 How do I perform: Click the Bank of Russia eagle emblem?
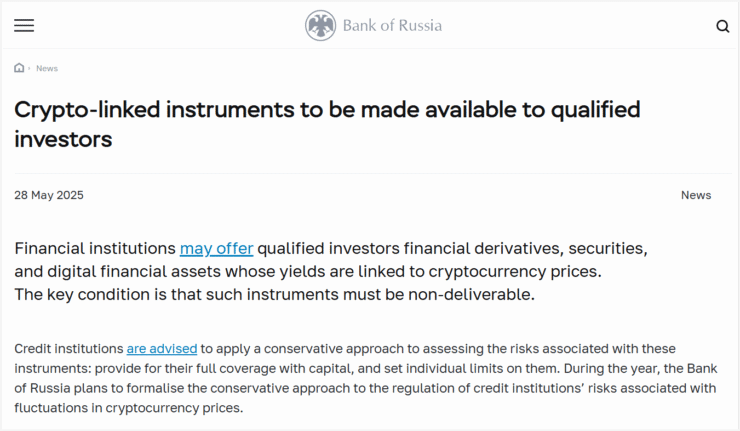320,25
